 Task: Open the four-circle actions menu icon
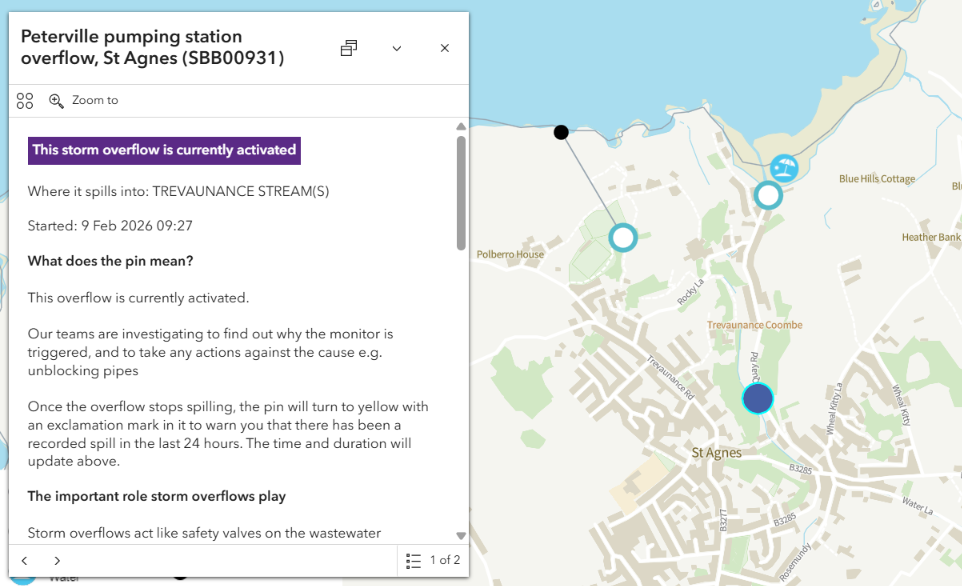25,100
